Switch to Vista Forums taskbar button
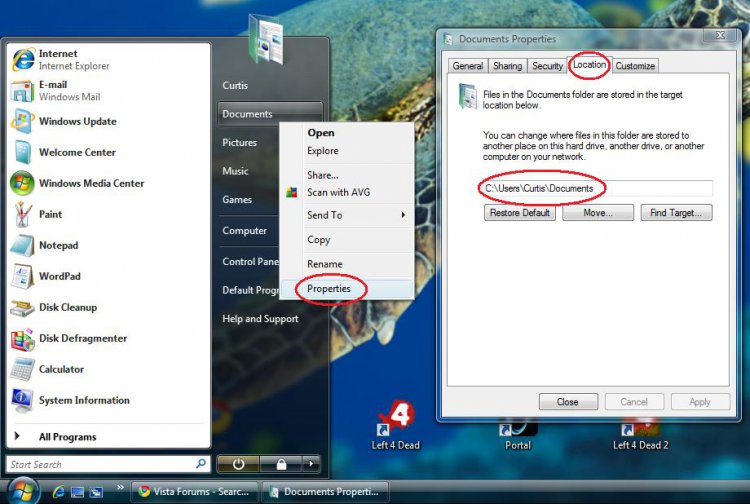Screen dimensions: 750x504 (x=194, y=492)
